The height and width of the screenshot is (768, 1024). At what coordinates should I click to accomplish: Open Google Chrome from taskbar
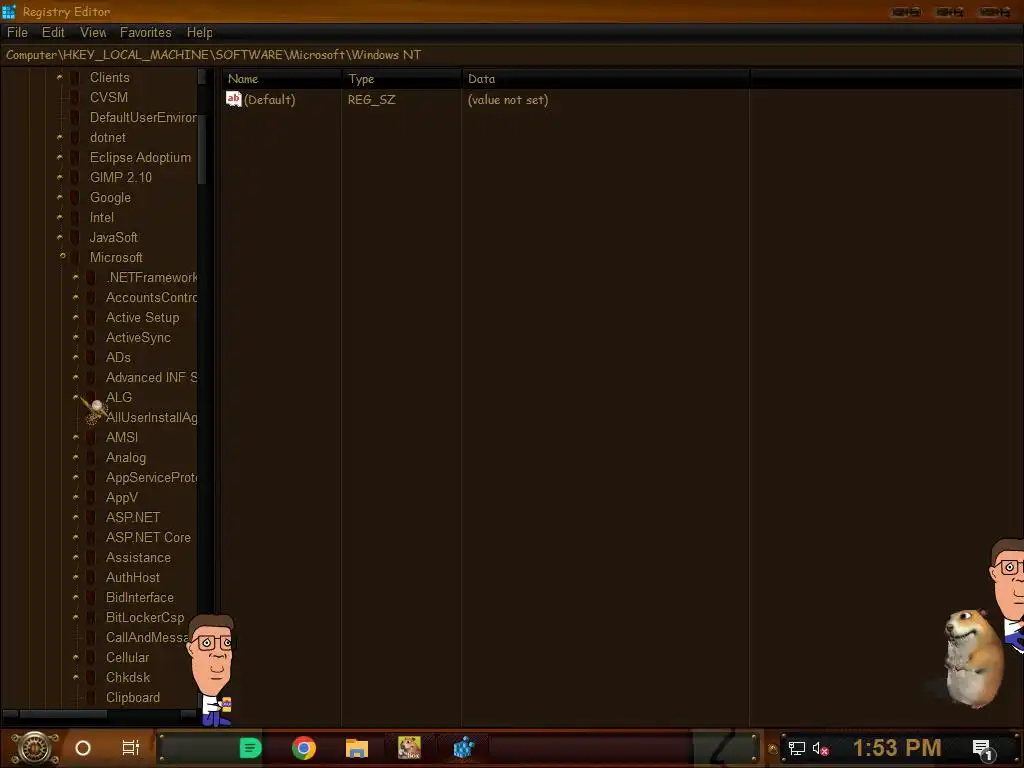[304, 748]
